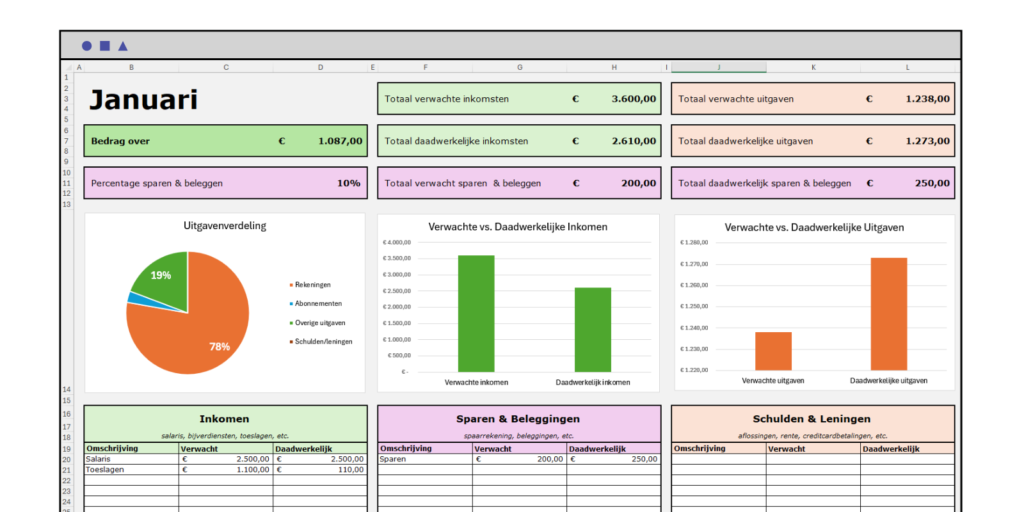Viewport: 1024px width, 512px height.
Task: Select column B header
Action: [x=132, y=67]
